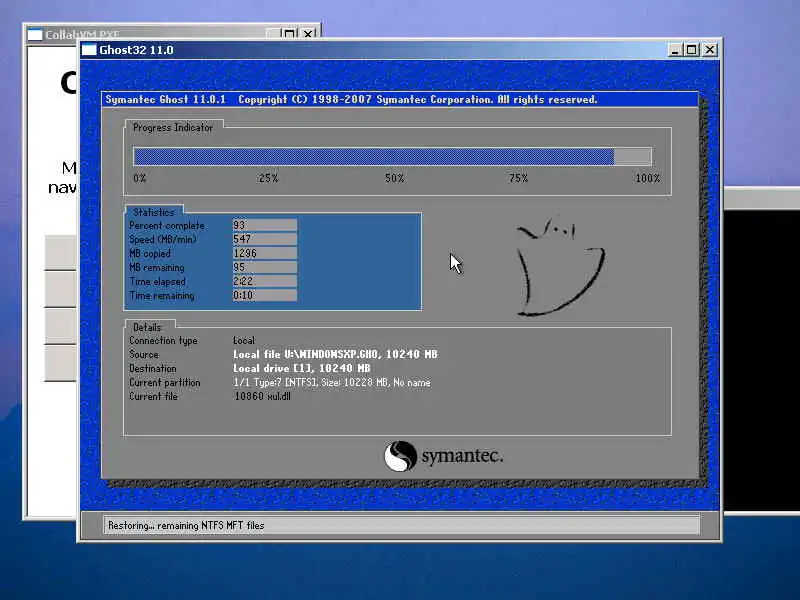The image size is (800, 600).
Task: Close the CollabVM PXE background window
Action: [308, 34]
